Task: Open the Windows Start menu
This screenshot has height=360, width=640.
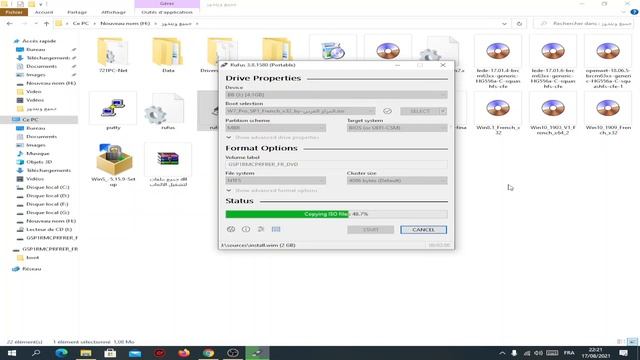Action: click(12, 353)
